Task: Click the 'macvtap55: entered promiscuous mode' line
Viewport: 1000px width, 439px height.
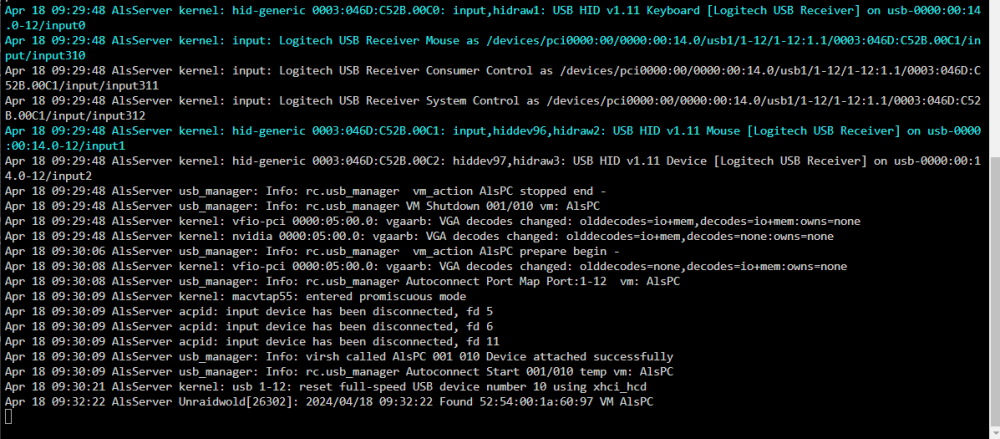Action: click(235, 297)
